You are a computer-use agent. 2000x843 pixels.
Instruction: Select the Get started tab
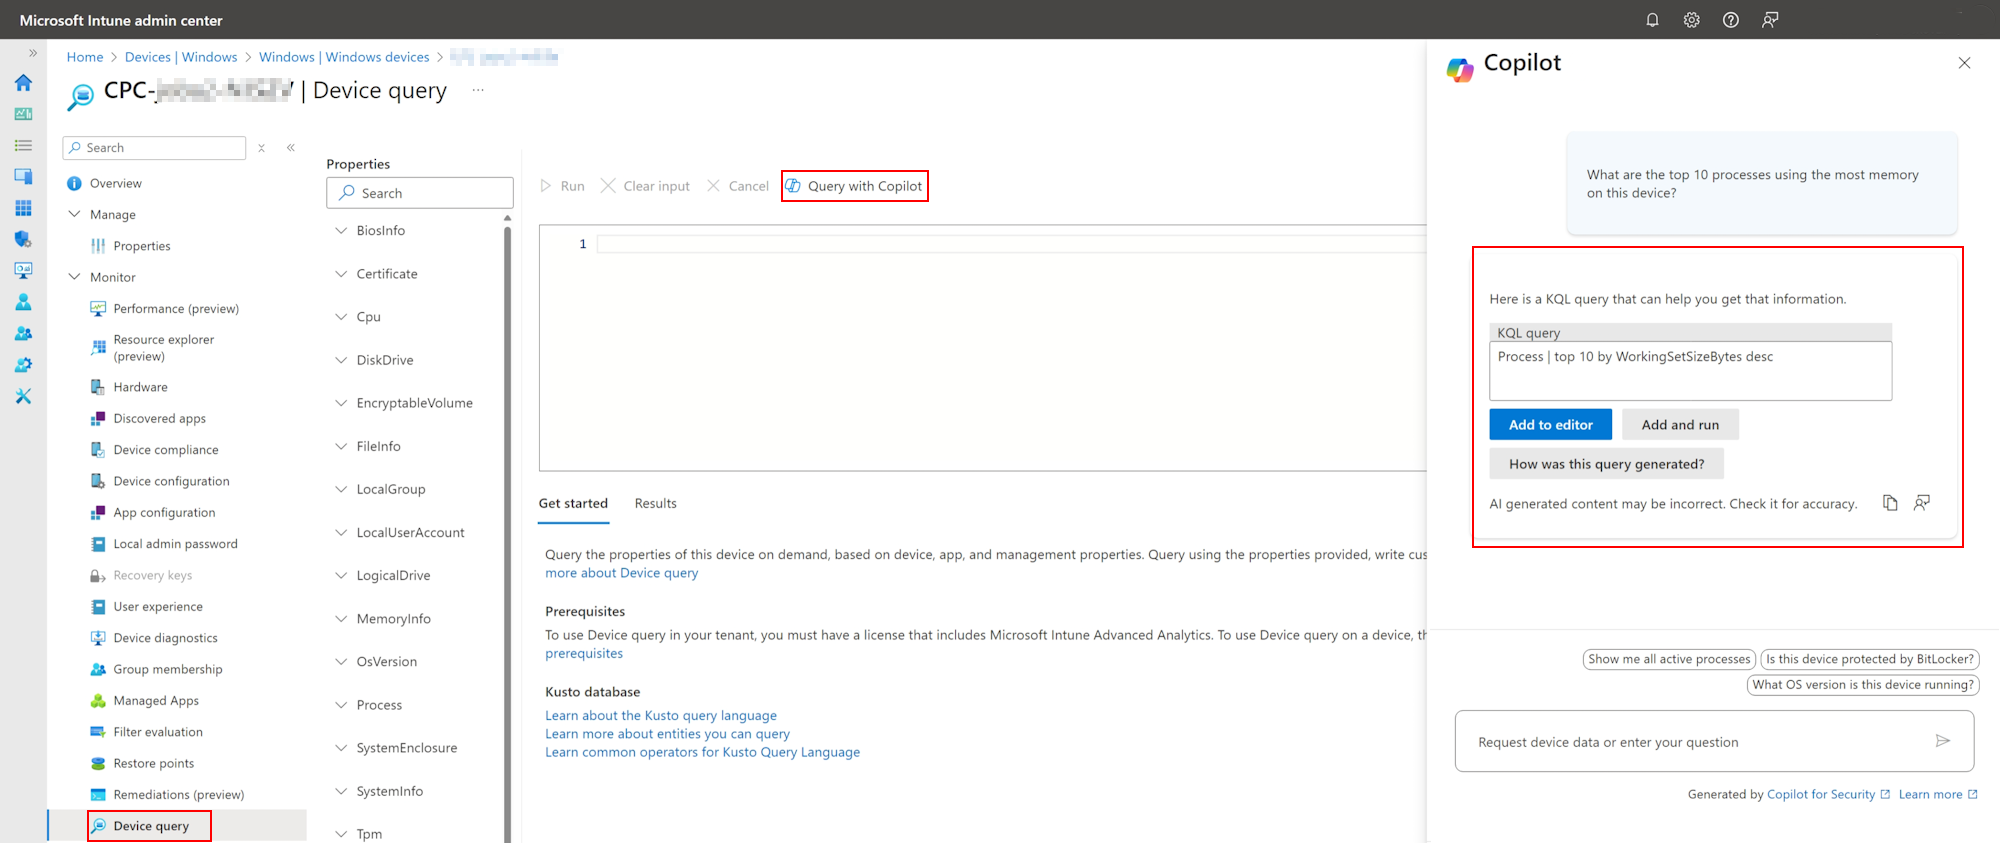(x=573, y=503)
